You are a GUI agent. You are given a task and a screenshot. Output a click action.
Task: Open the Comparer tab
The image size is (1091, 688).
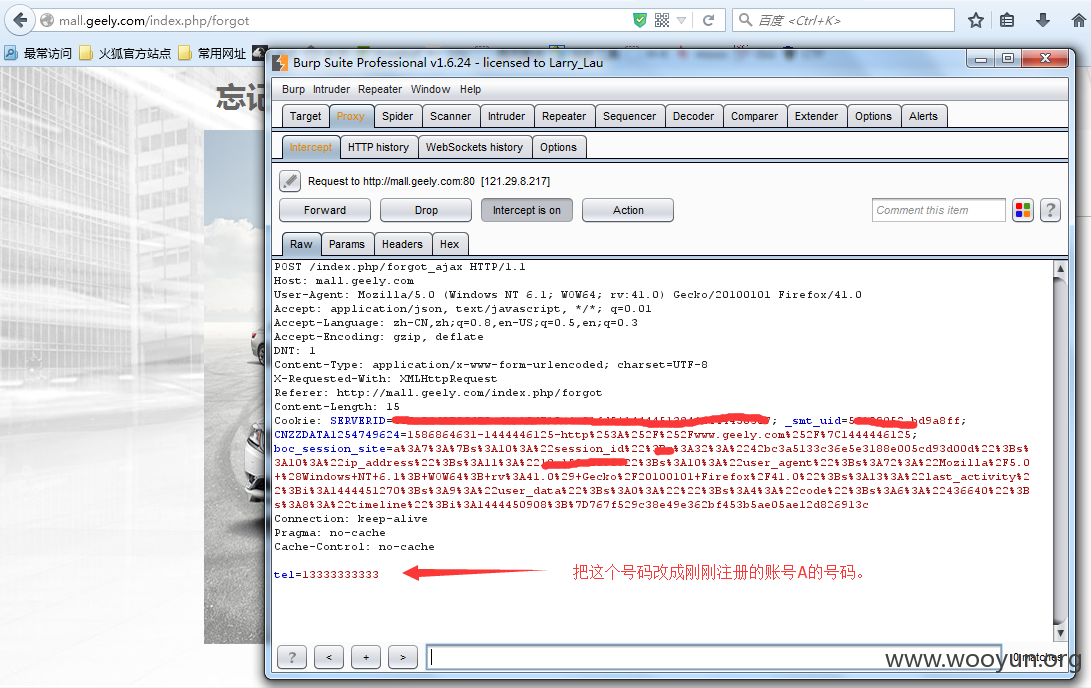[755, 116]
